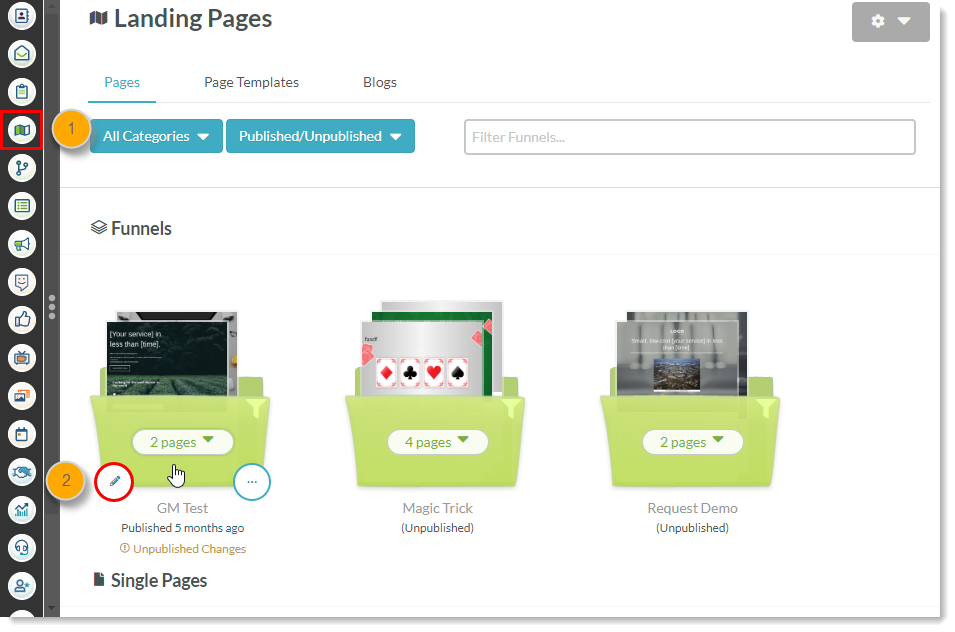This screenshot has width=955, height=632.
Task: Click the Request Demo funnel name
Action: click(692, 508)
